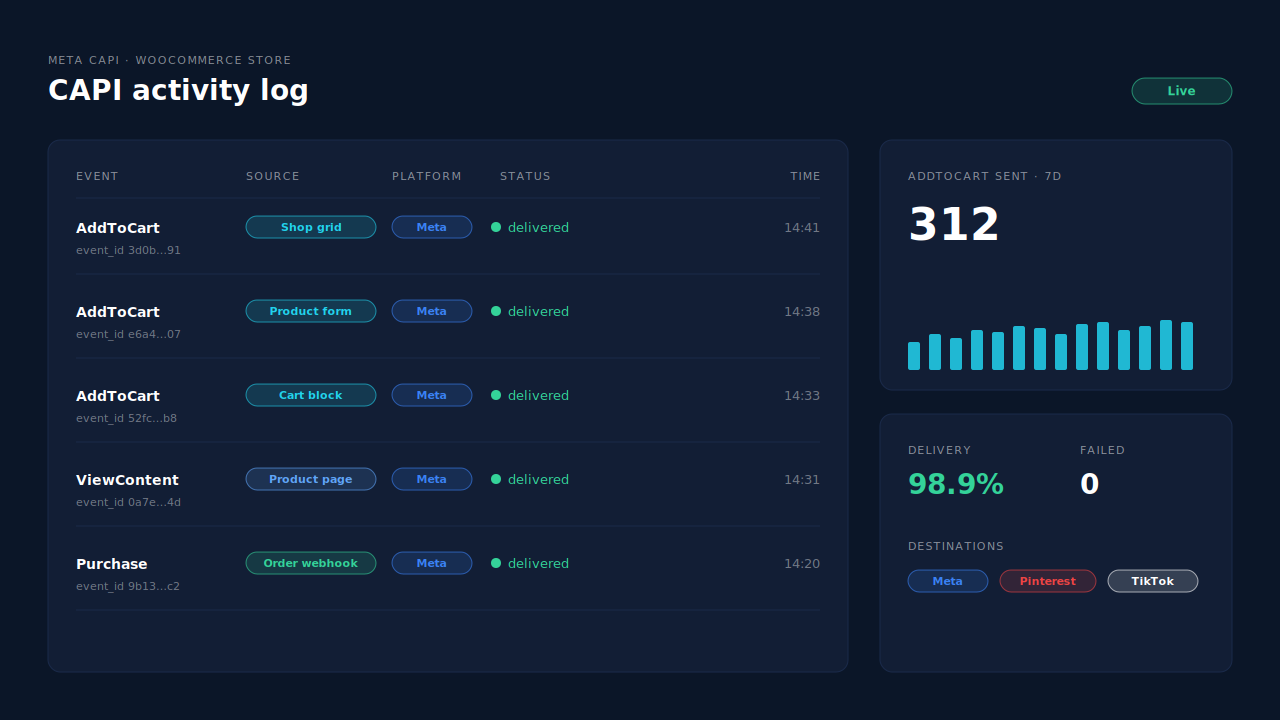
Task: Click the 98.9% delivery rate value
Action: (x=956, y=484)
